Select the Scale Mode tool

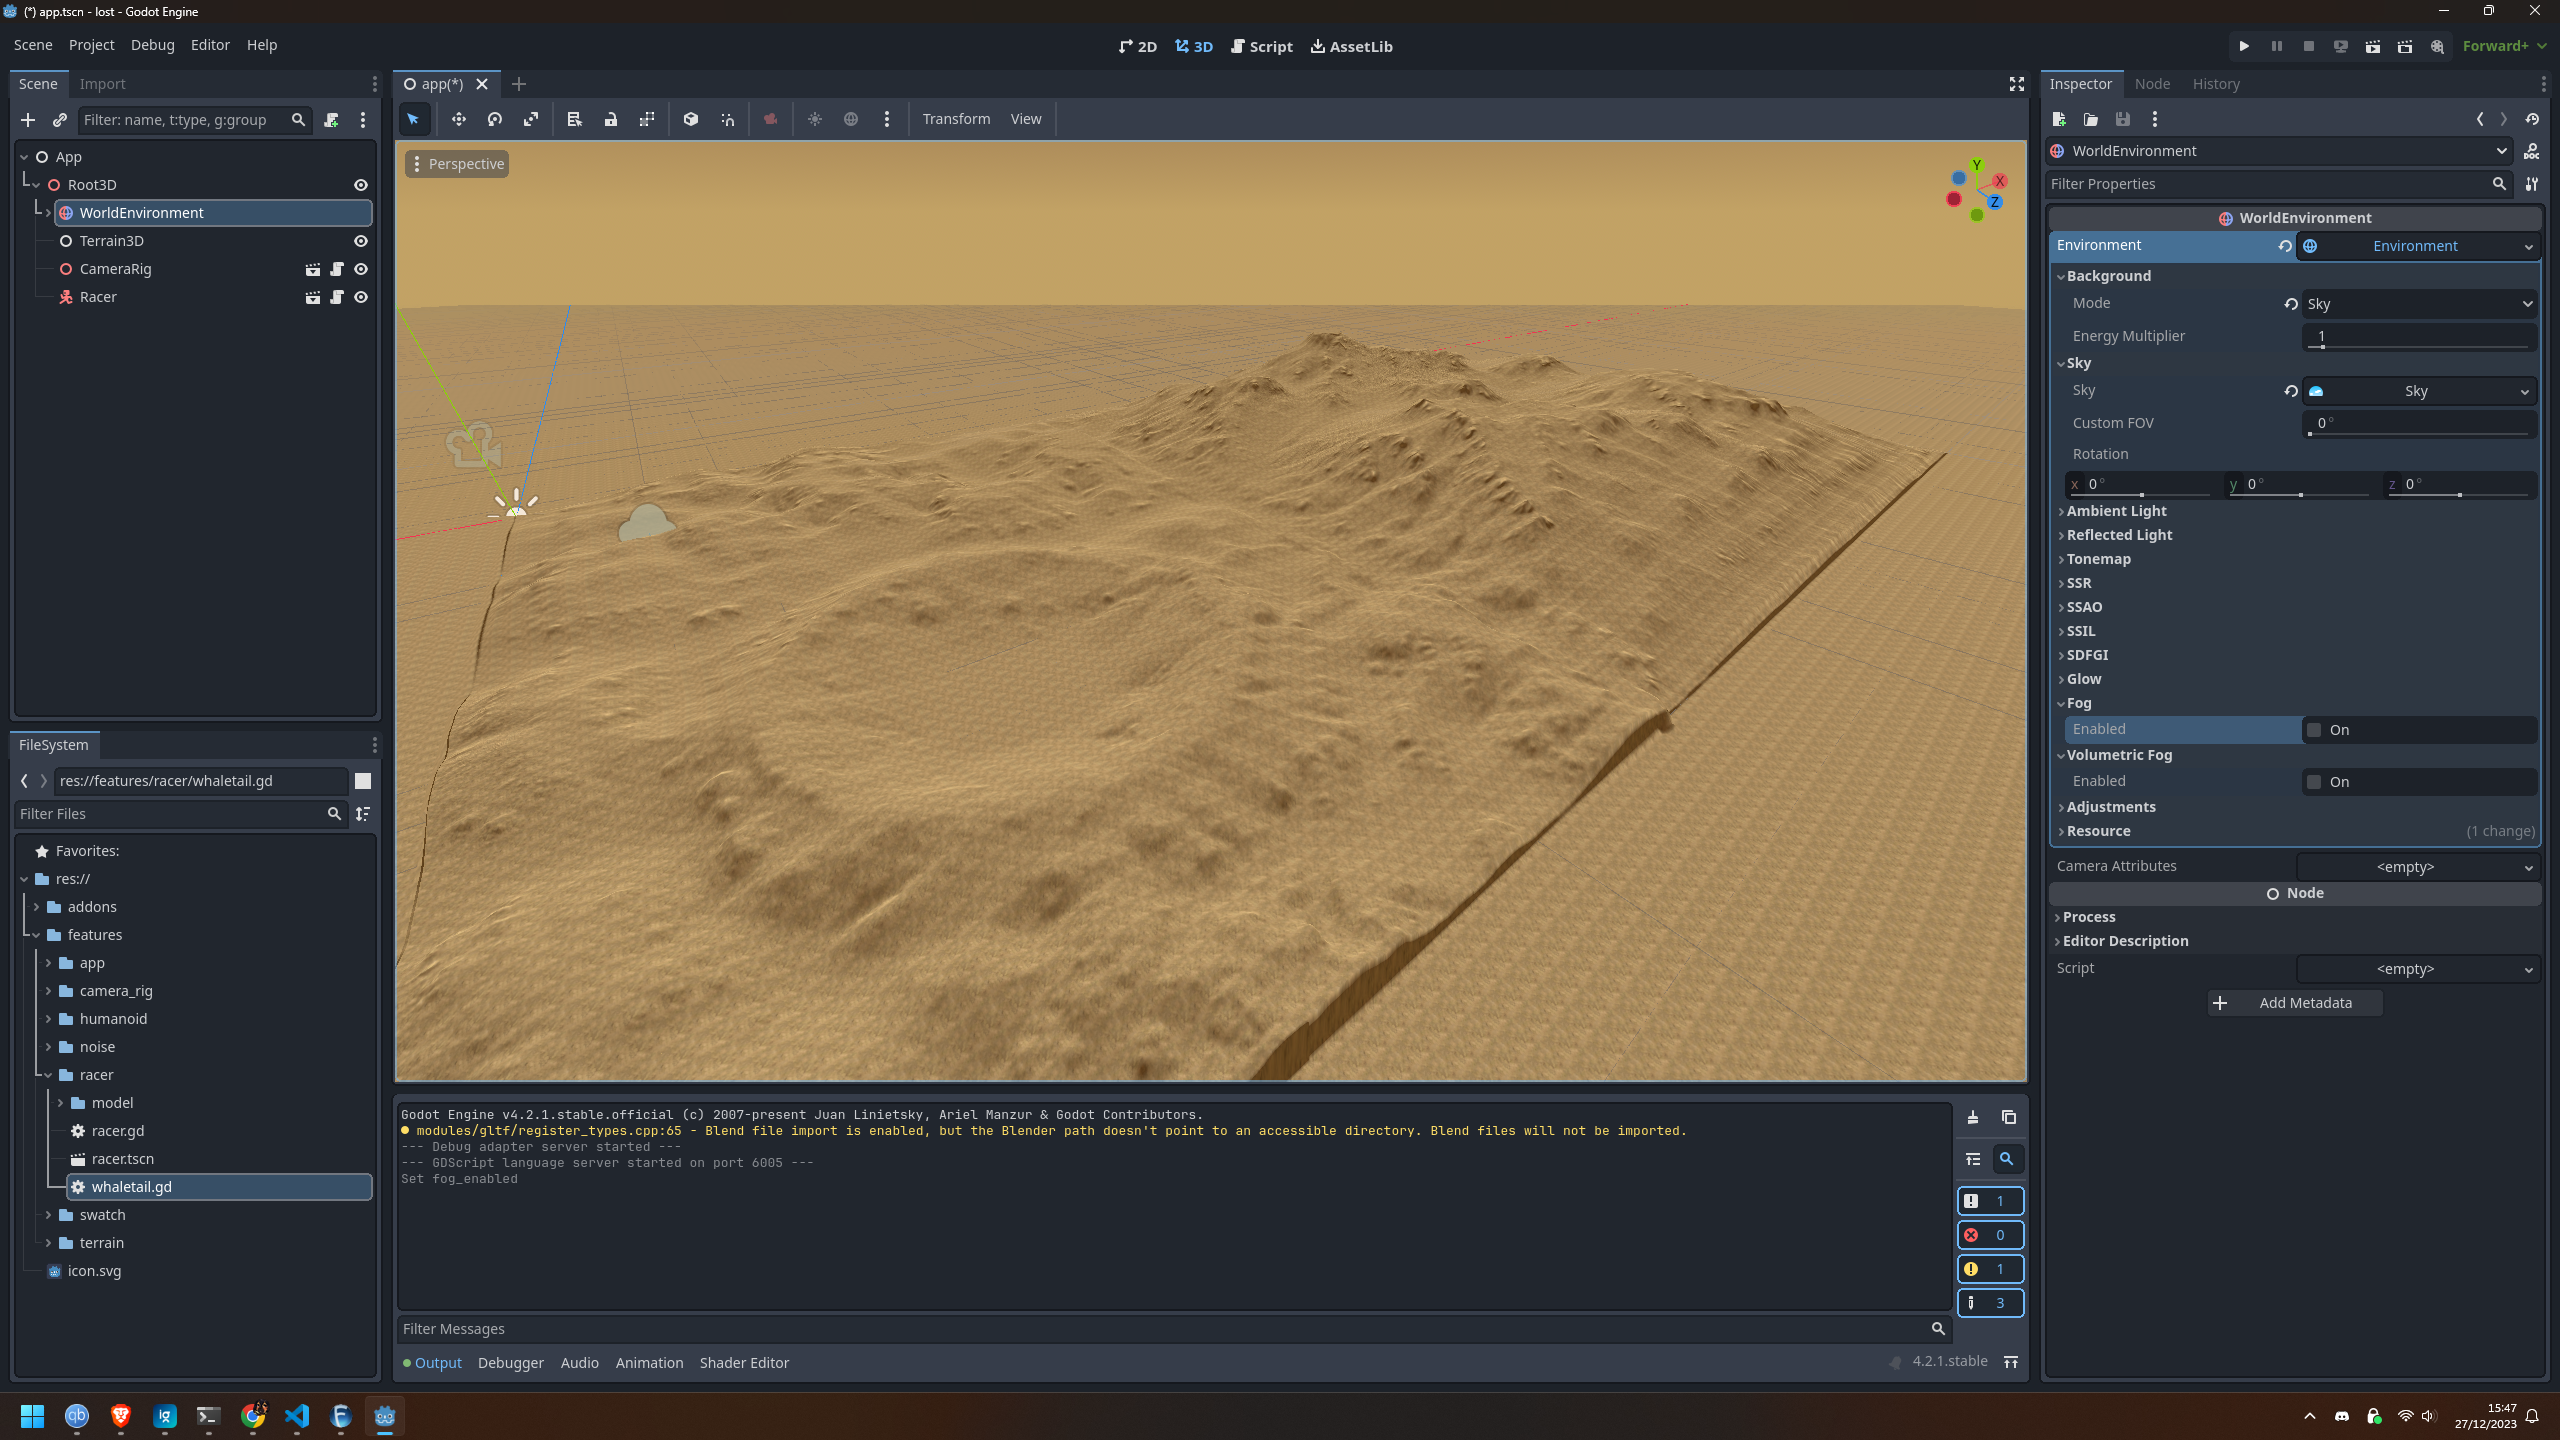(530, 119)
